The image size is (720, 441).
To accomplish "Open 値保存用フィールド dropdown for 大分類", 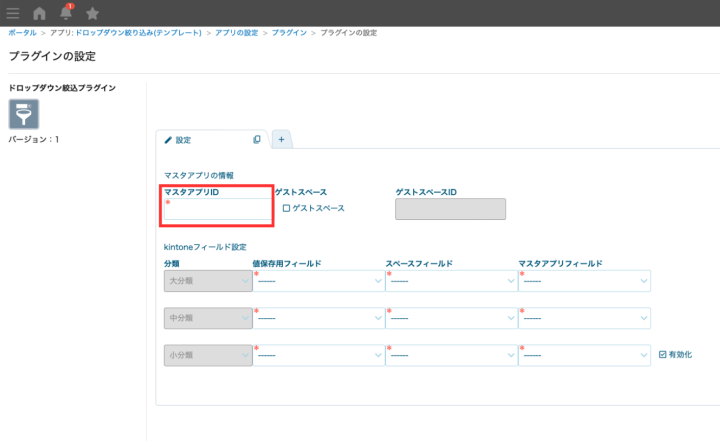I will (x=319, y=281).
